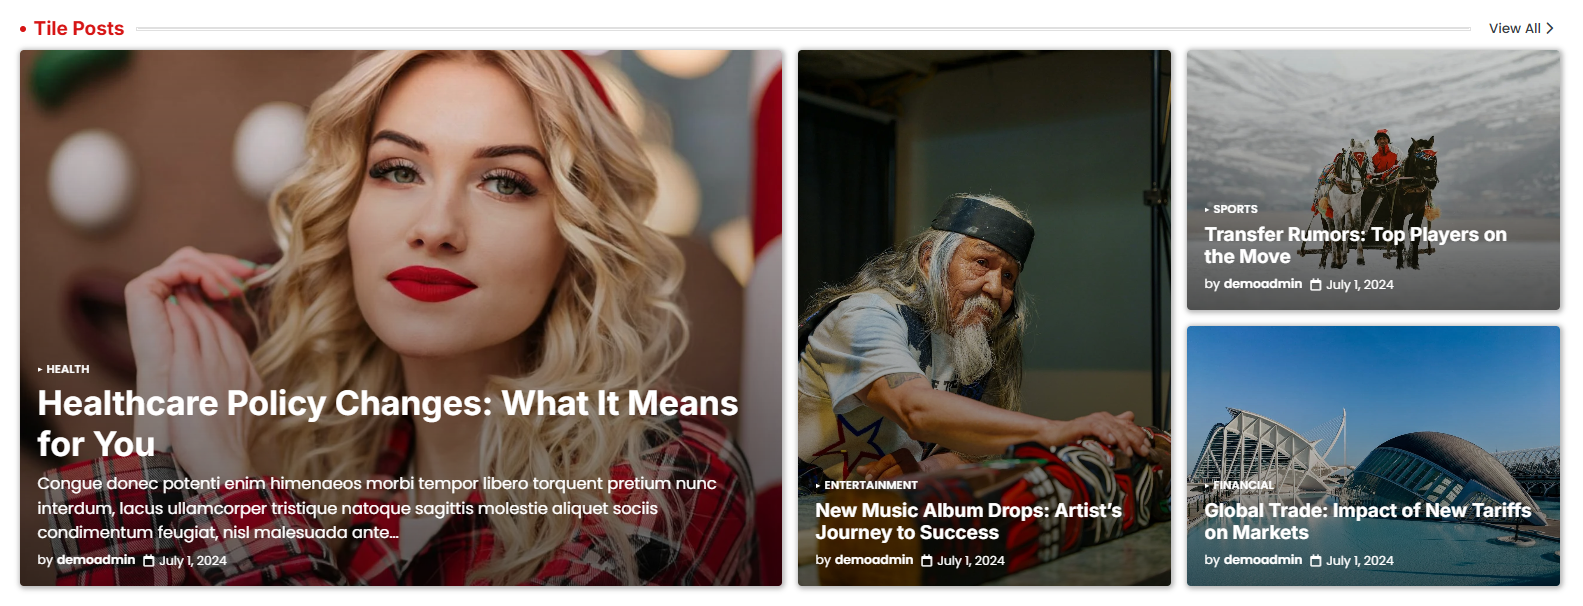Open the Transfer Rumors headline
The height and width of the screenshot is (606, 1583).
(1355, 245)
